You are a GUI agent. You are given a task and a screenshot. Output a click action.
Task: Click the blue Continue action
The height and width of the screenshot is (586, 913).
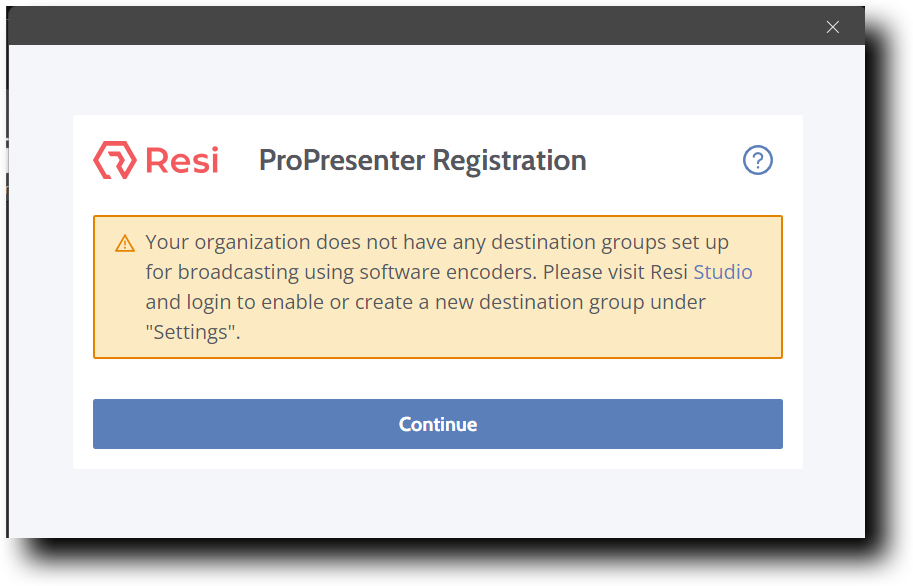[437, 423]
